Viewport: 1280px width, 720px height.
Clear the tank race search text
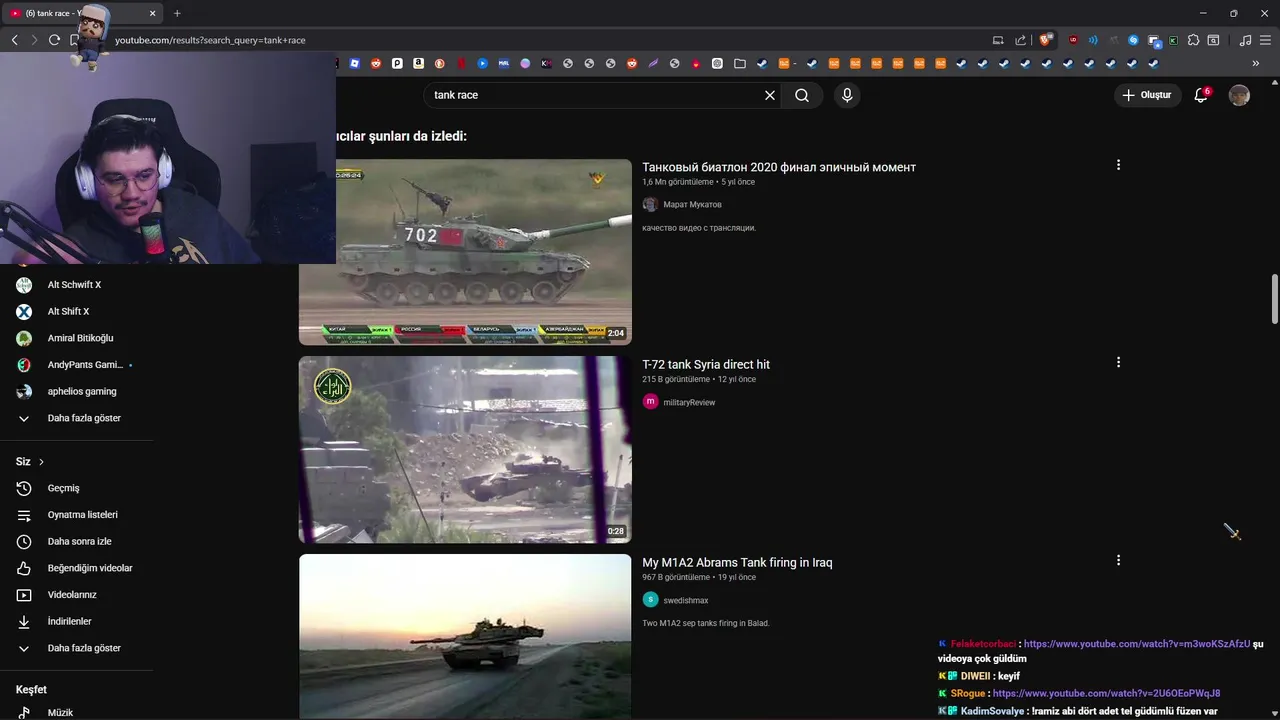coord(770,95)
